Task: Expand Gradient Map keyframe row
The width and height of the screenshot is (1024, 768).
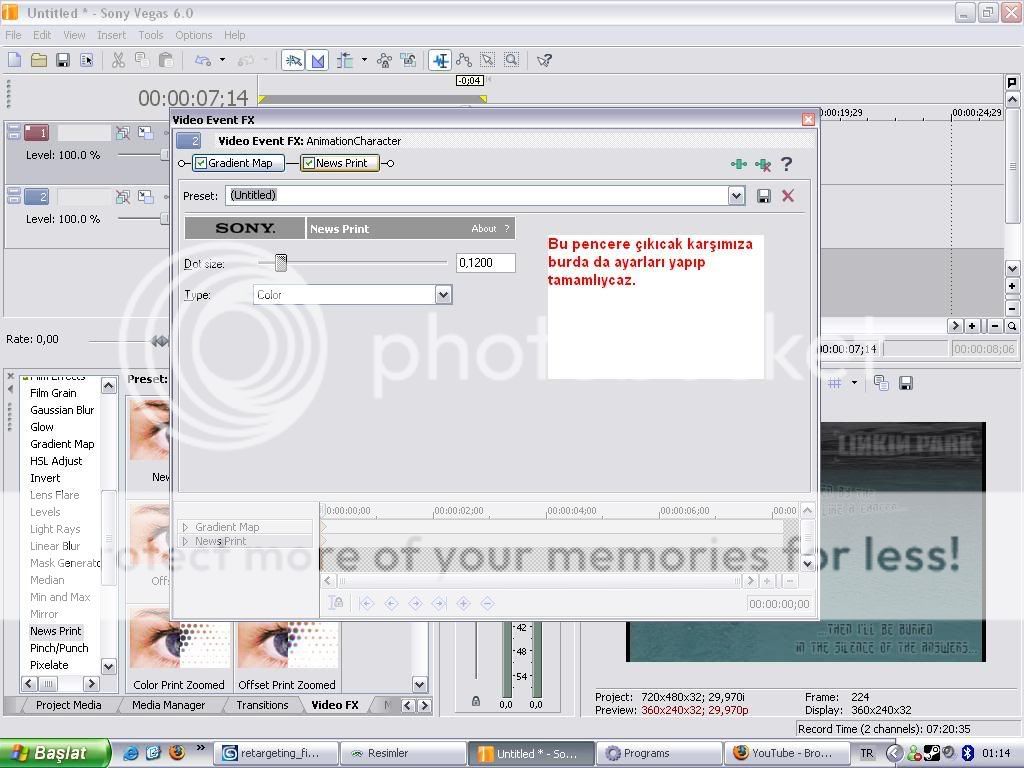Action: point(185,526)
